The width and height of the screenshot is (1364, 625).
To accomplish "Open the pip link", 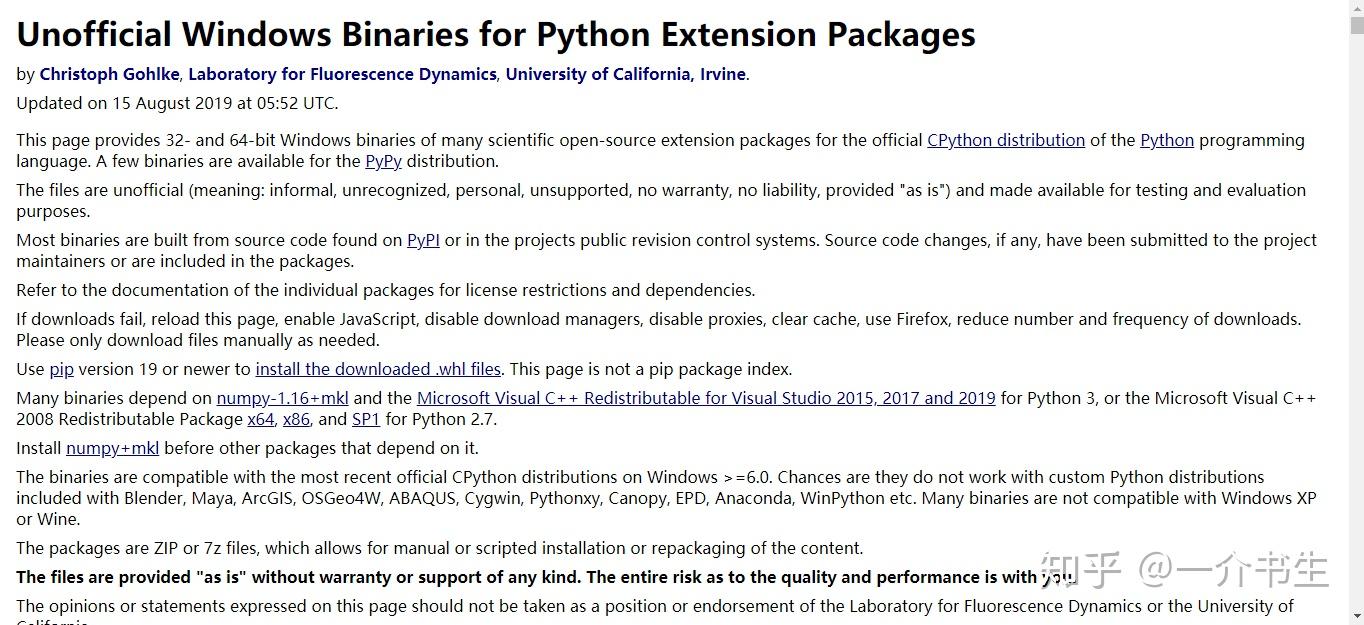I will [61, 369].
